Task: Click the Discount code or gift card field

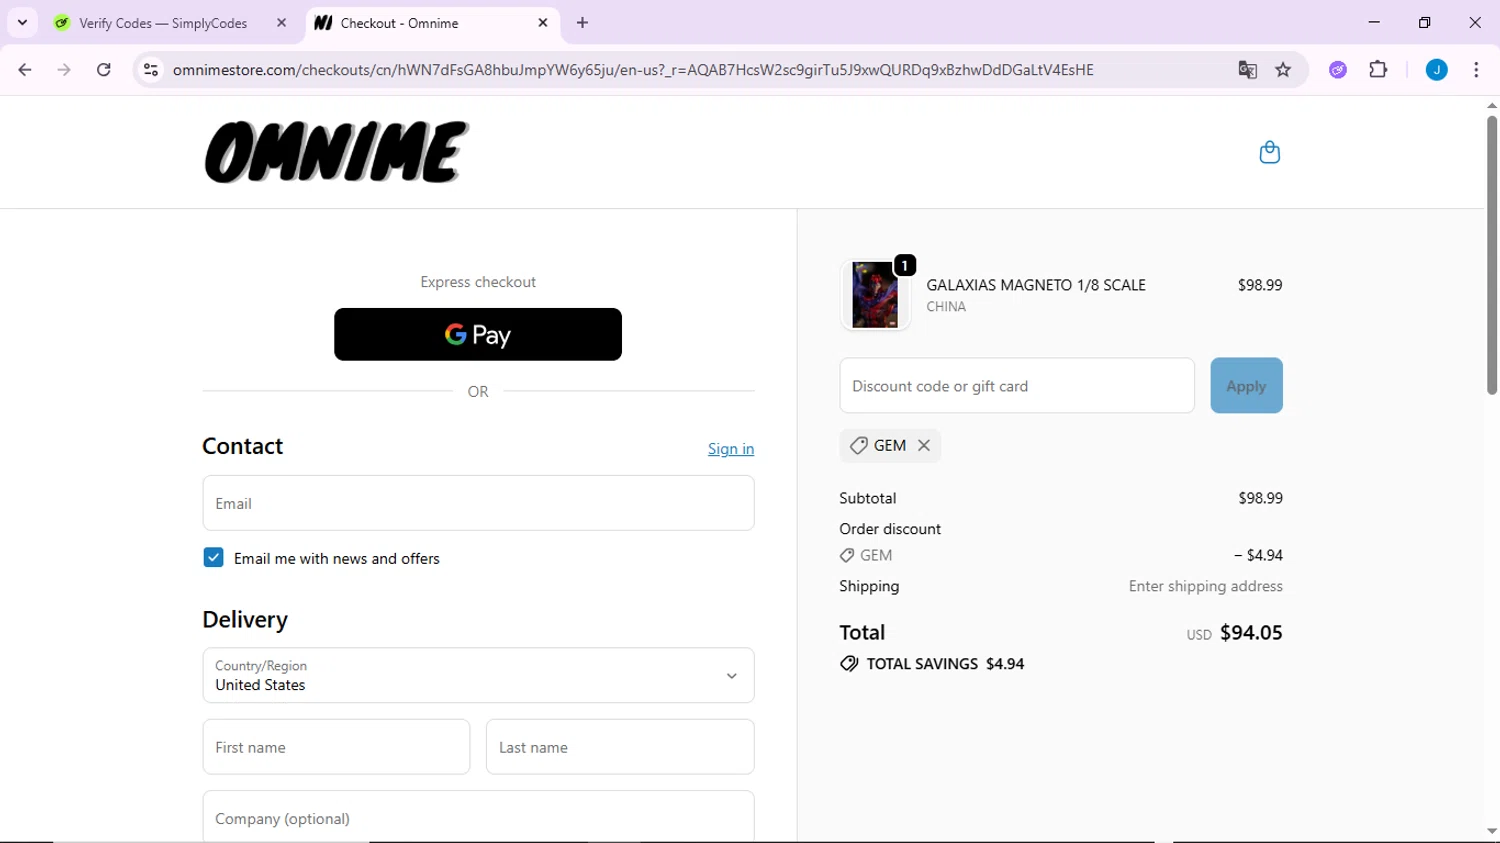Action: click(1017, 386)
